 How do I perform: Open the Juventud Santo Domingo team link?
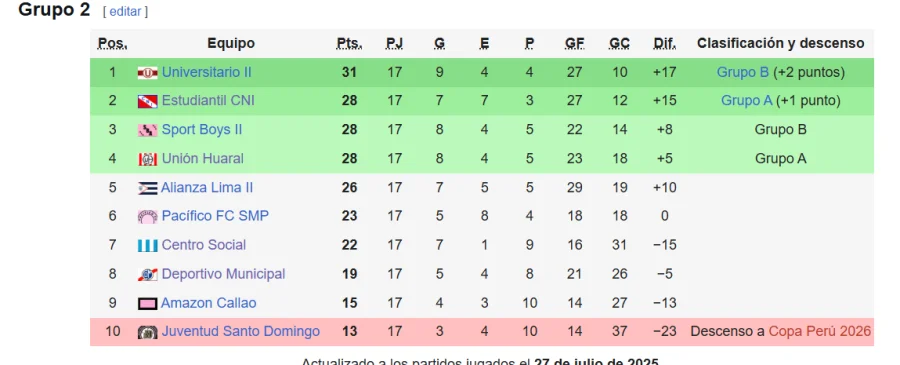pos(240,331)
